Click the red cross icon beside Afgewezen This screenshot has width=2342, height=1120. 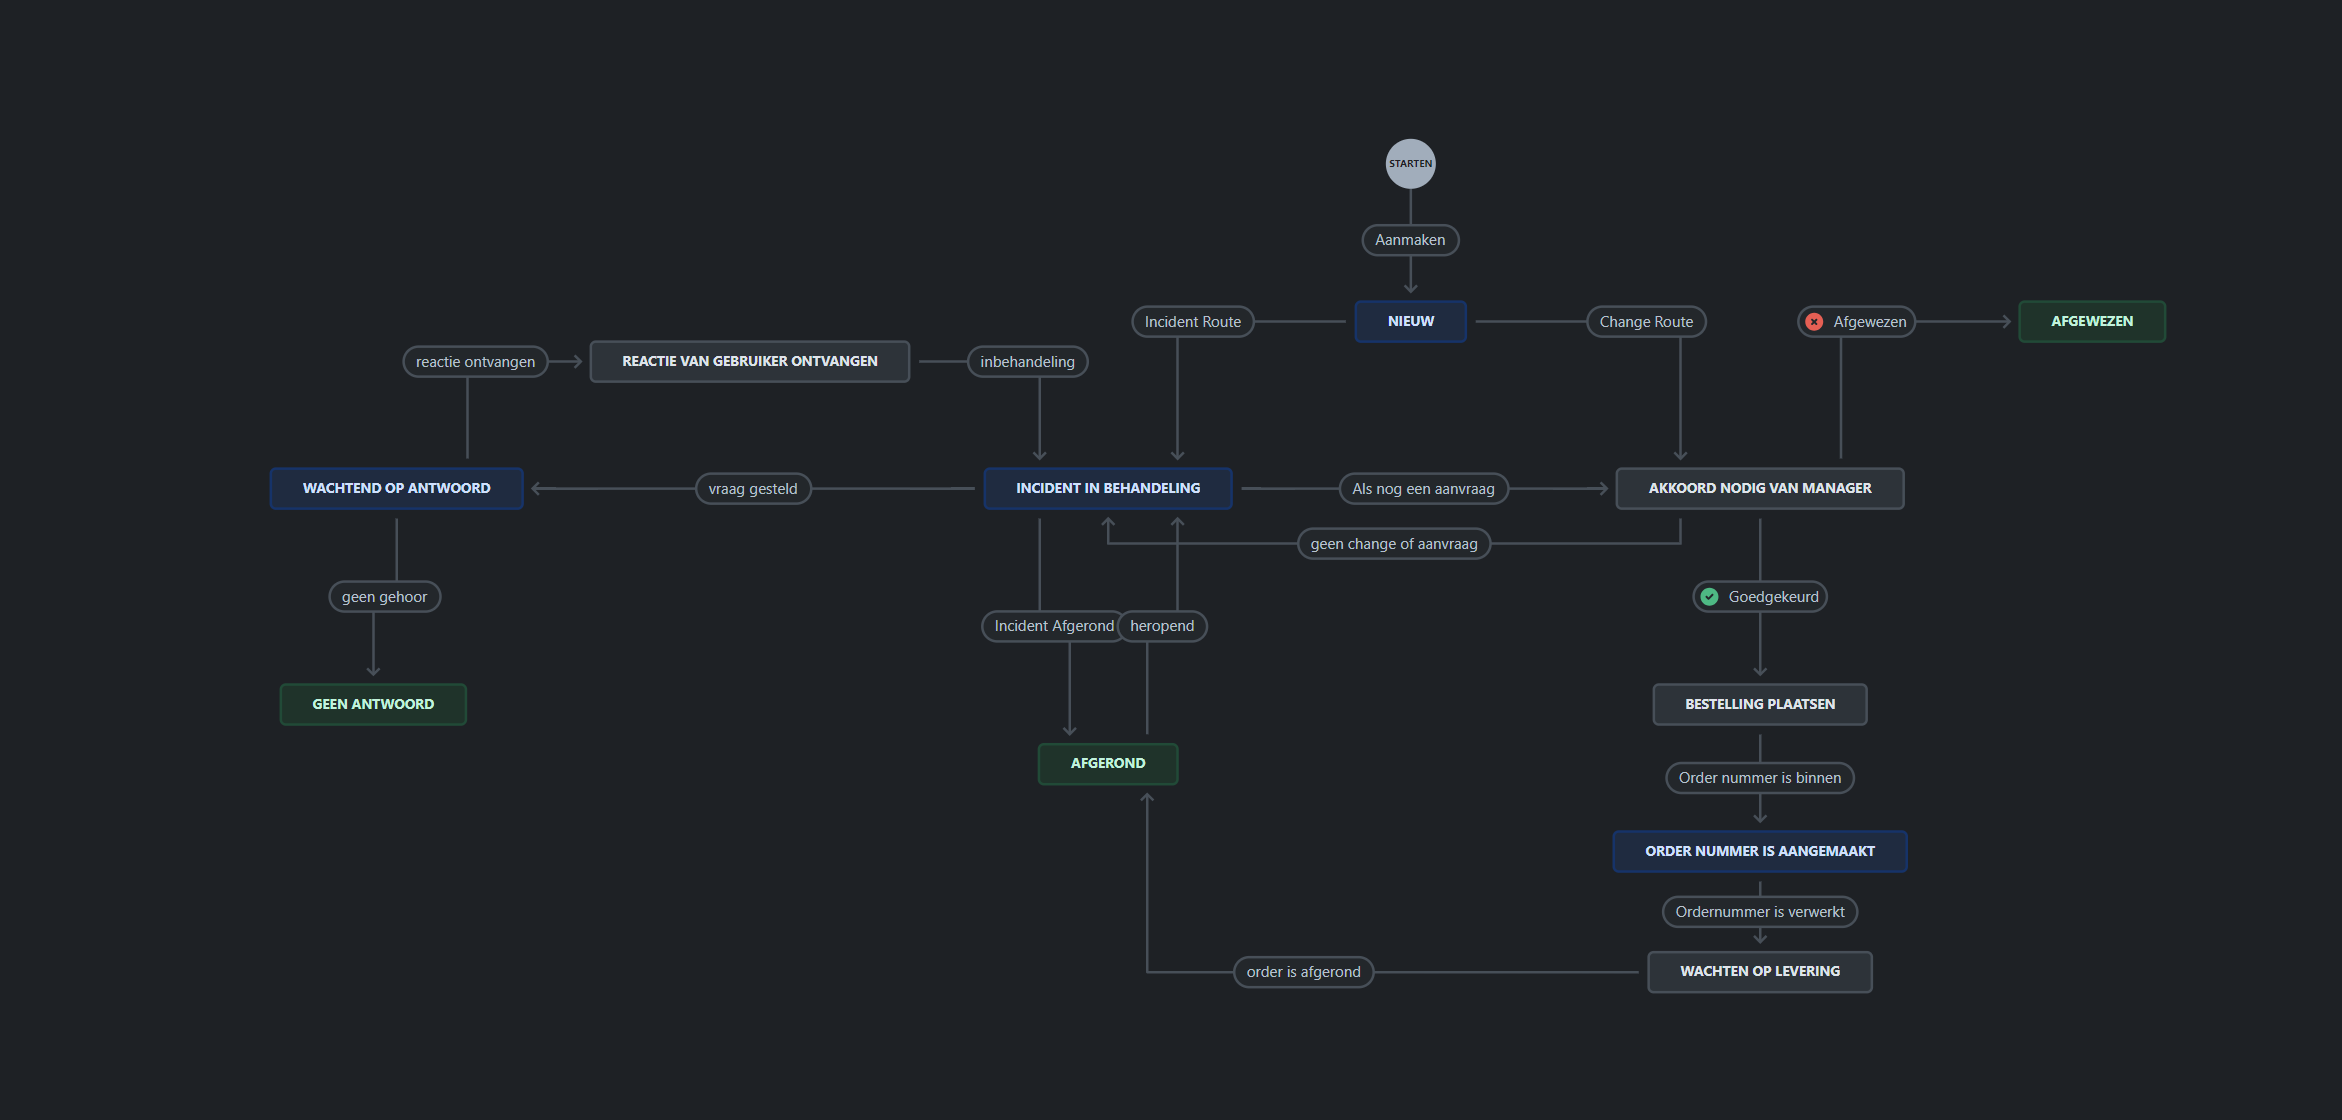(x=1815, y=321)
